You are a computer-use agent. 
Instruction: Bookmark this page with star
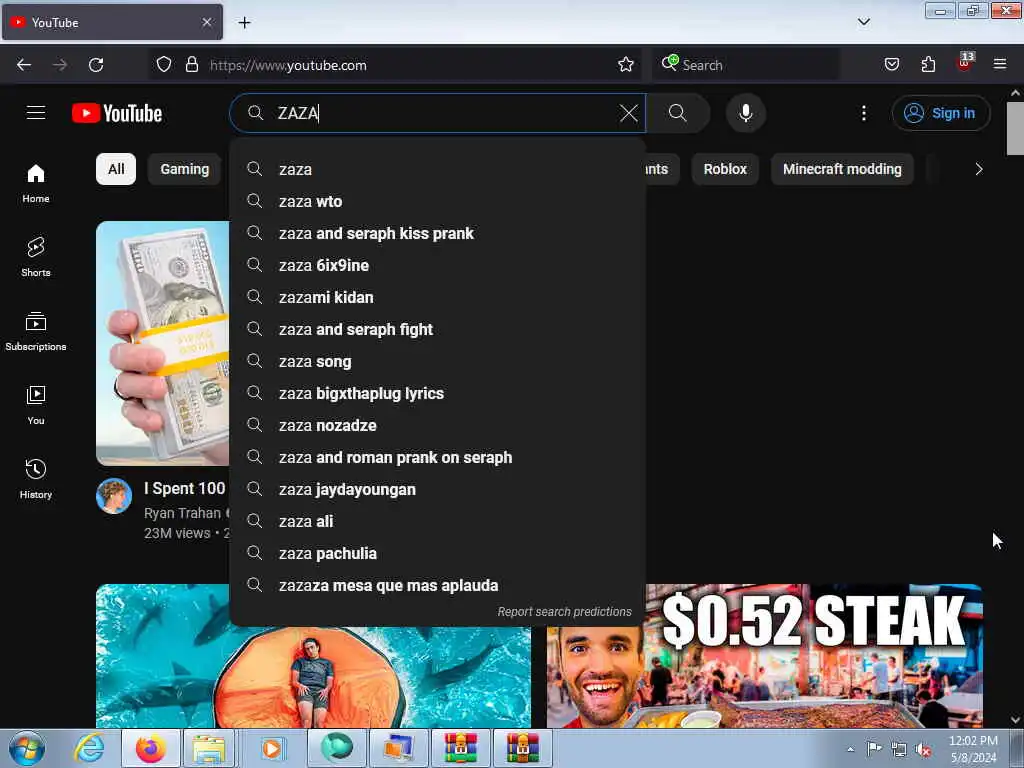(x=626, y=65)
